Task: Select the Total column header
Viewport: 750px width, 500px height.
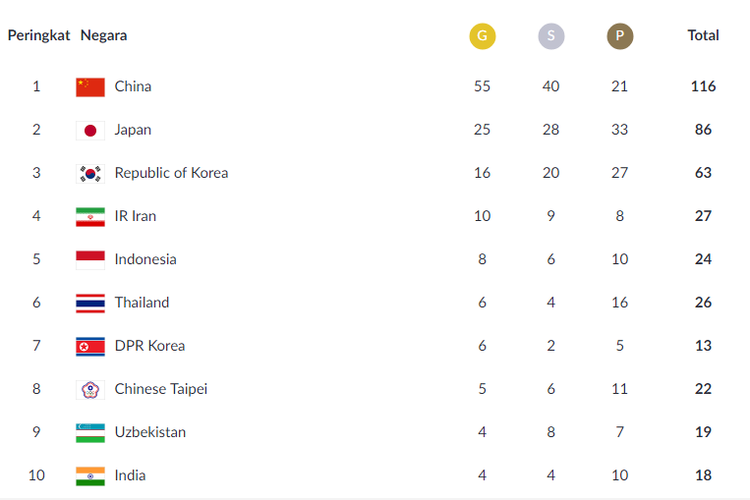Action: 703,35
